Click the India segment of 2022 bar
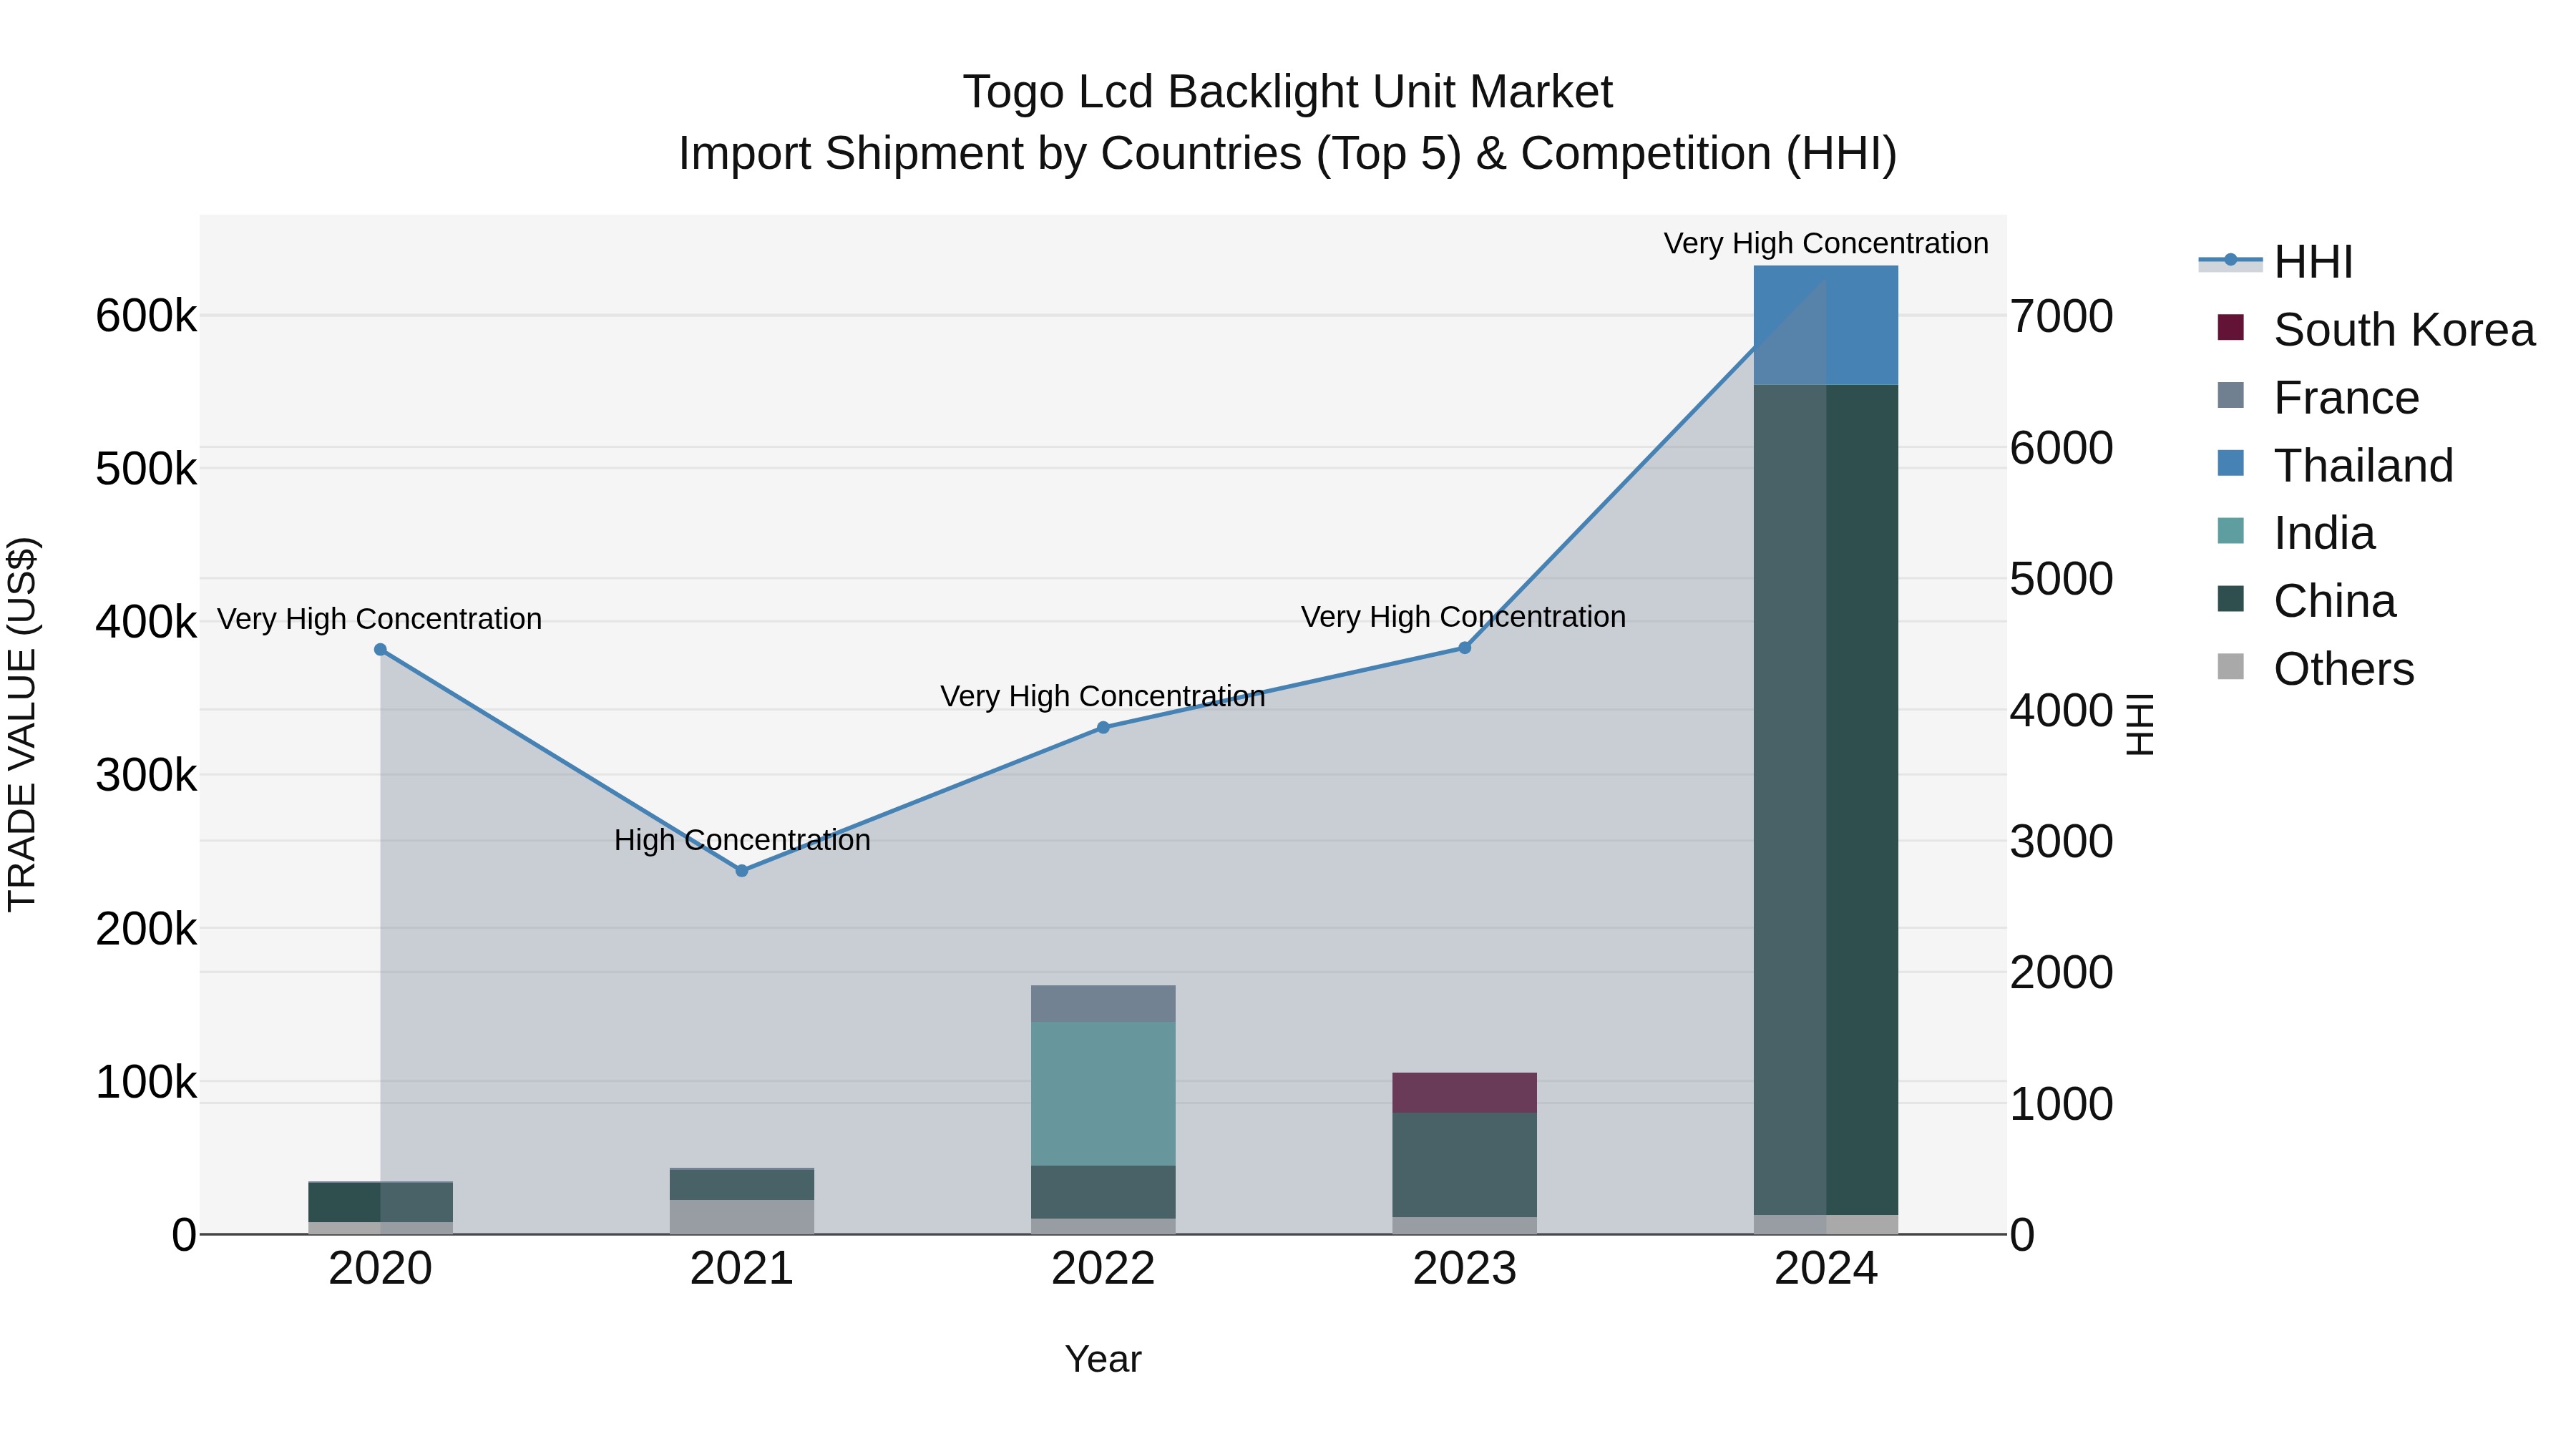 [x=1103, y=1094]
